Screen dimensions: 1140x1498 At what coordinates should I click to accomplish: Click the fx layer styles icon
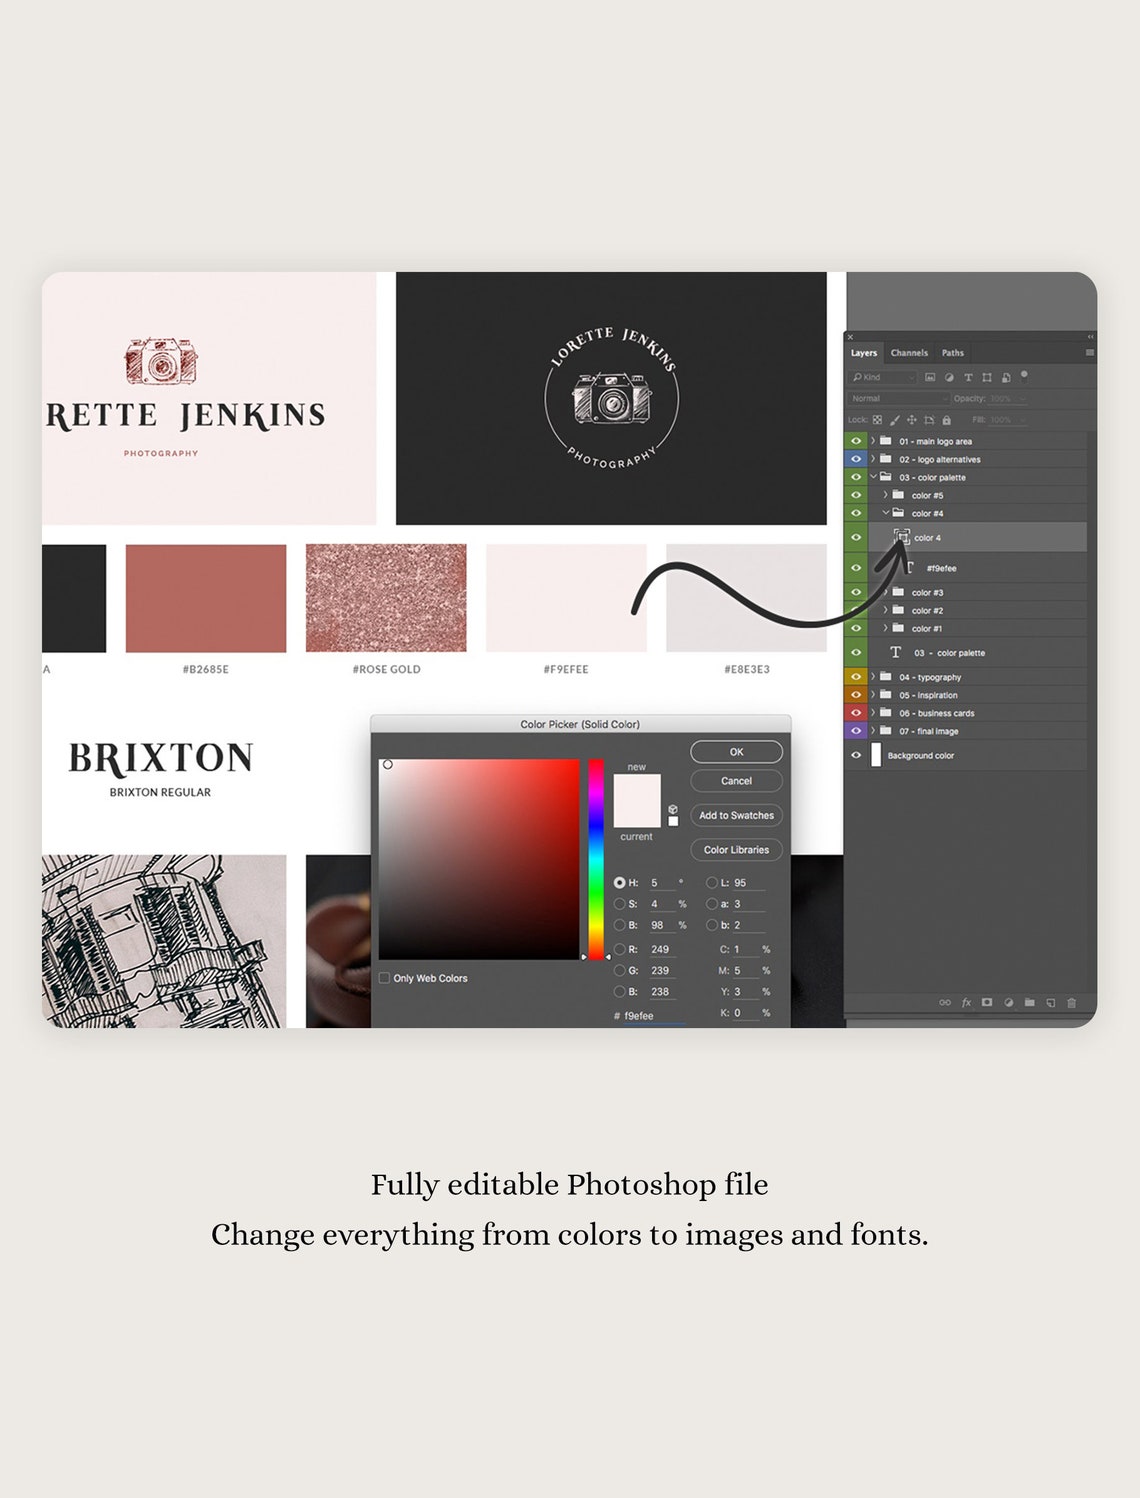(x=965, y=1003)
